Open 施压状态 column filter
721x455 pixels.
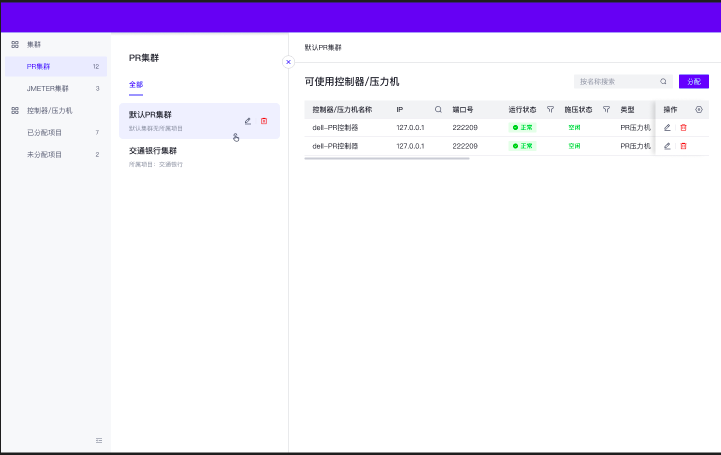pyautogui.click(x=606, y=109)
